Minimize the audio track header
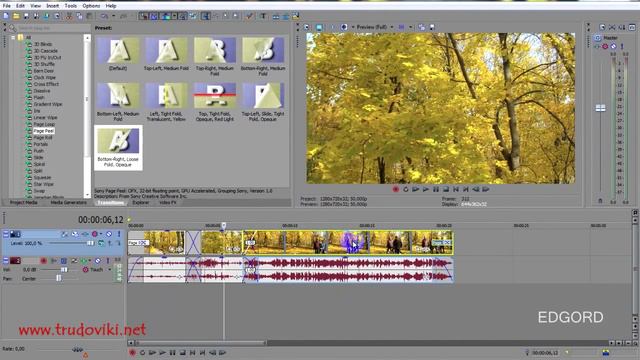Viewport: 640px width, 360px height. [6, 260]
